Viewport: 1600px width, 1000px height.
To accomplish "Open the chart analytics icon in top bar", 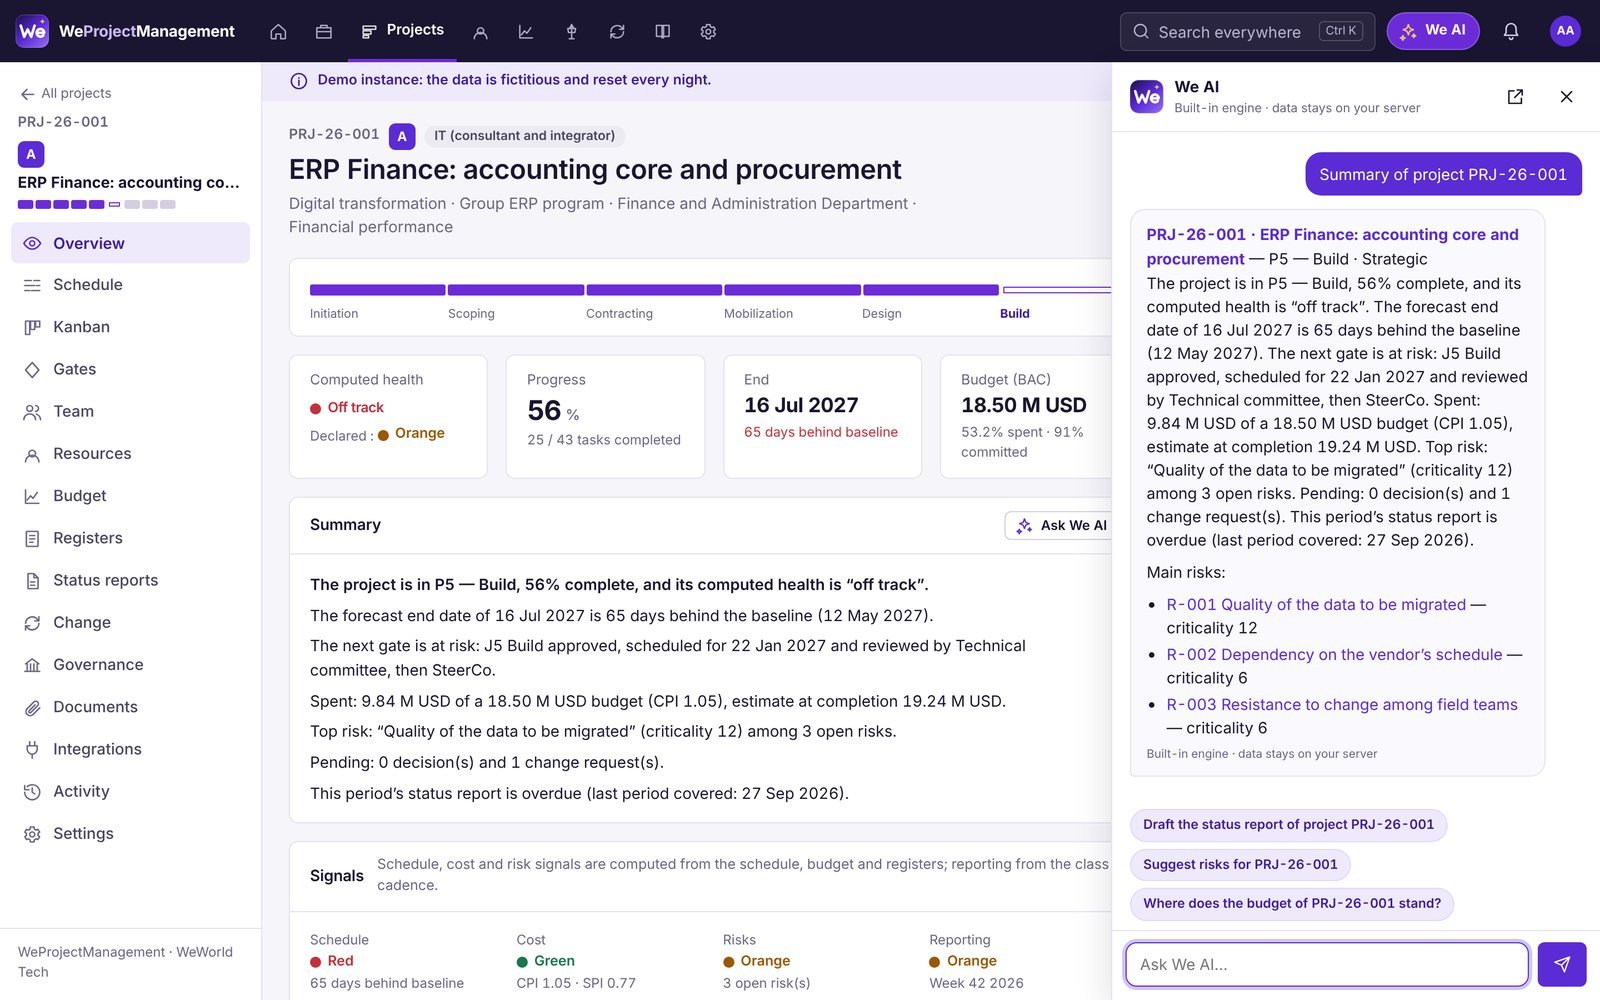I will 526,32.
